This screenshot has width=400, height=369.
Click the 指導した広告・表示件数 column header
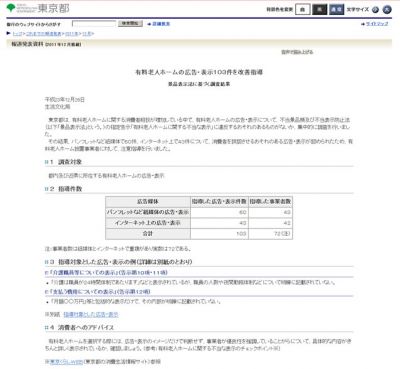click(x=219, y=202)
